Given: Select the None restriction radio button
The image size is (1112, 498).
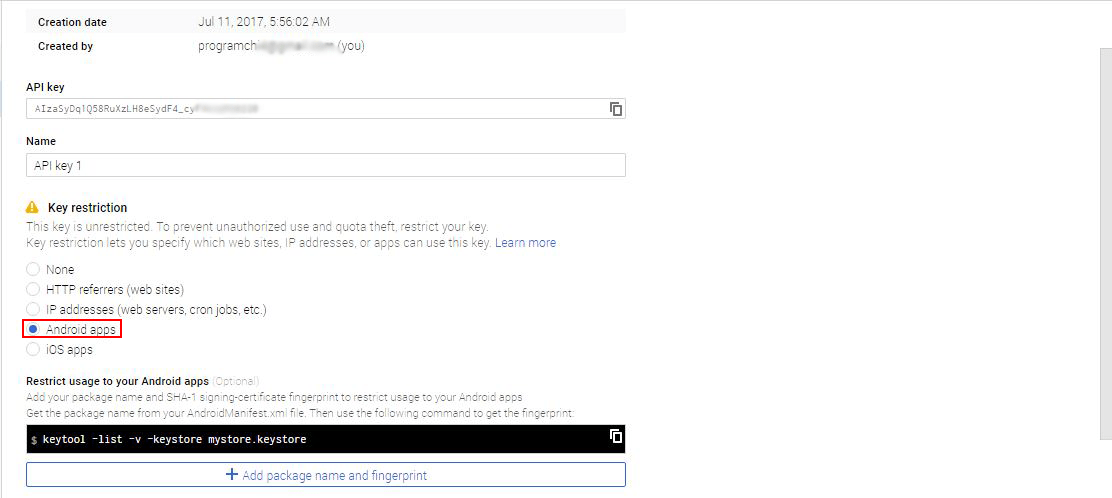Looking at the screenshot, I should (33, 270).
